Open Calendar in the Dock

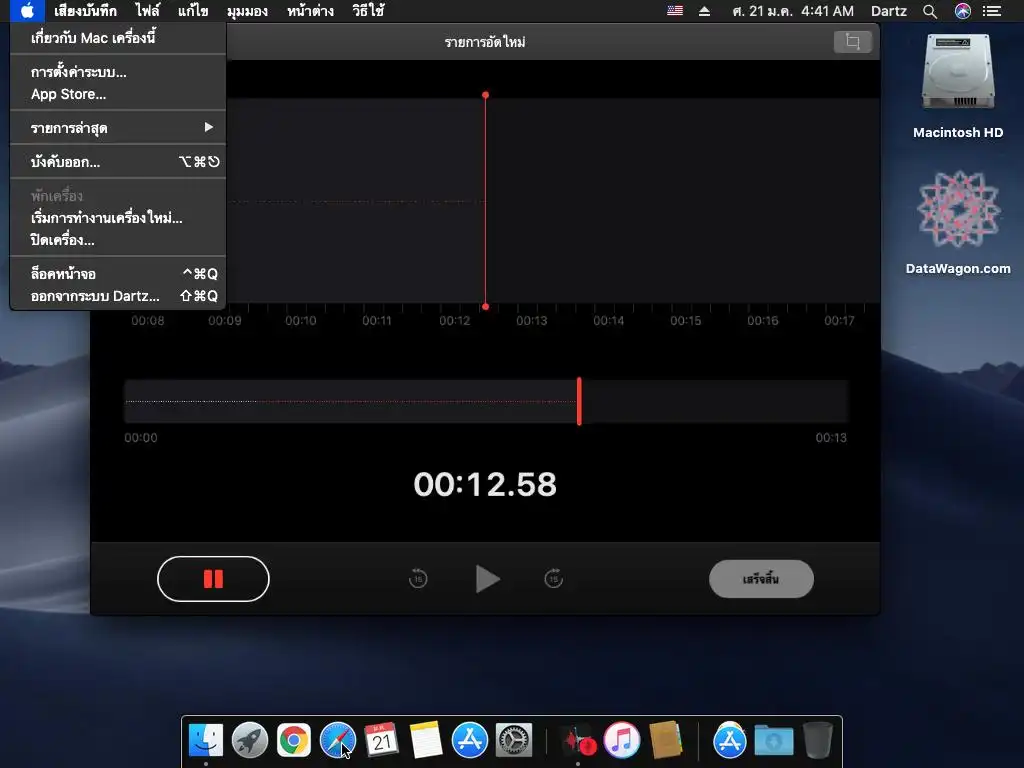(381, 740)
